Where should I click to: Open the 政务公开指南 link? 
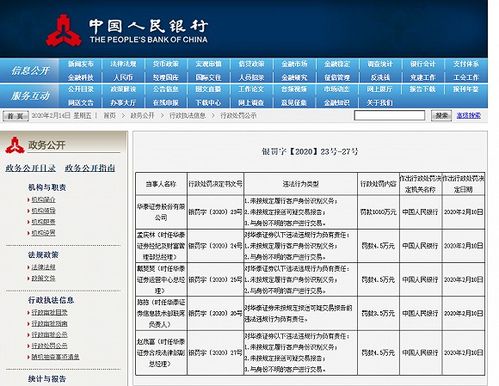pyautogui.click(x=90, y=168)
